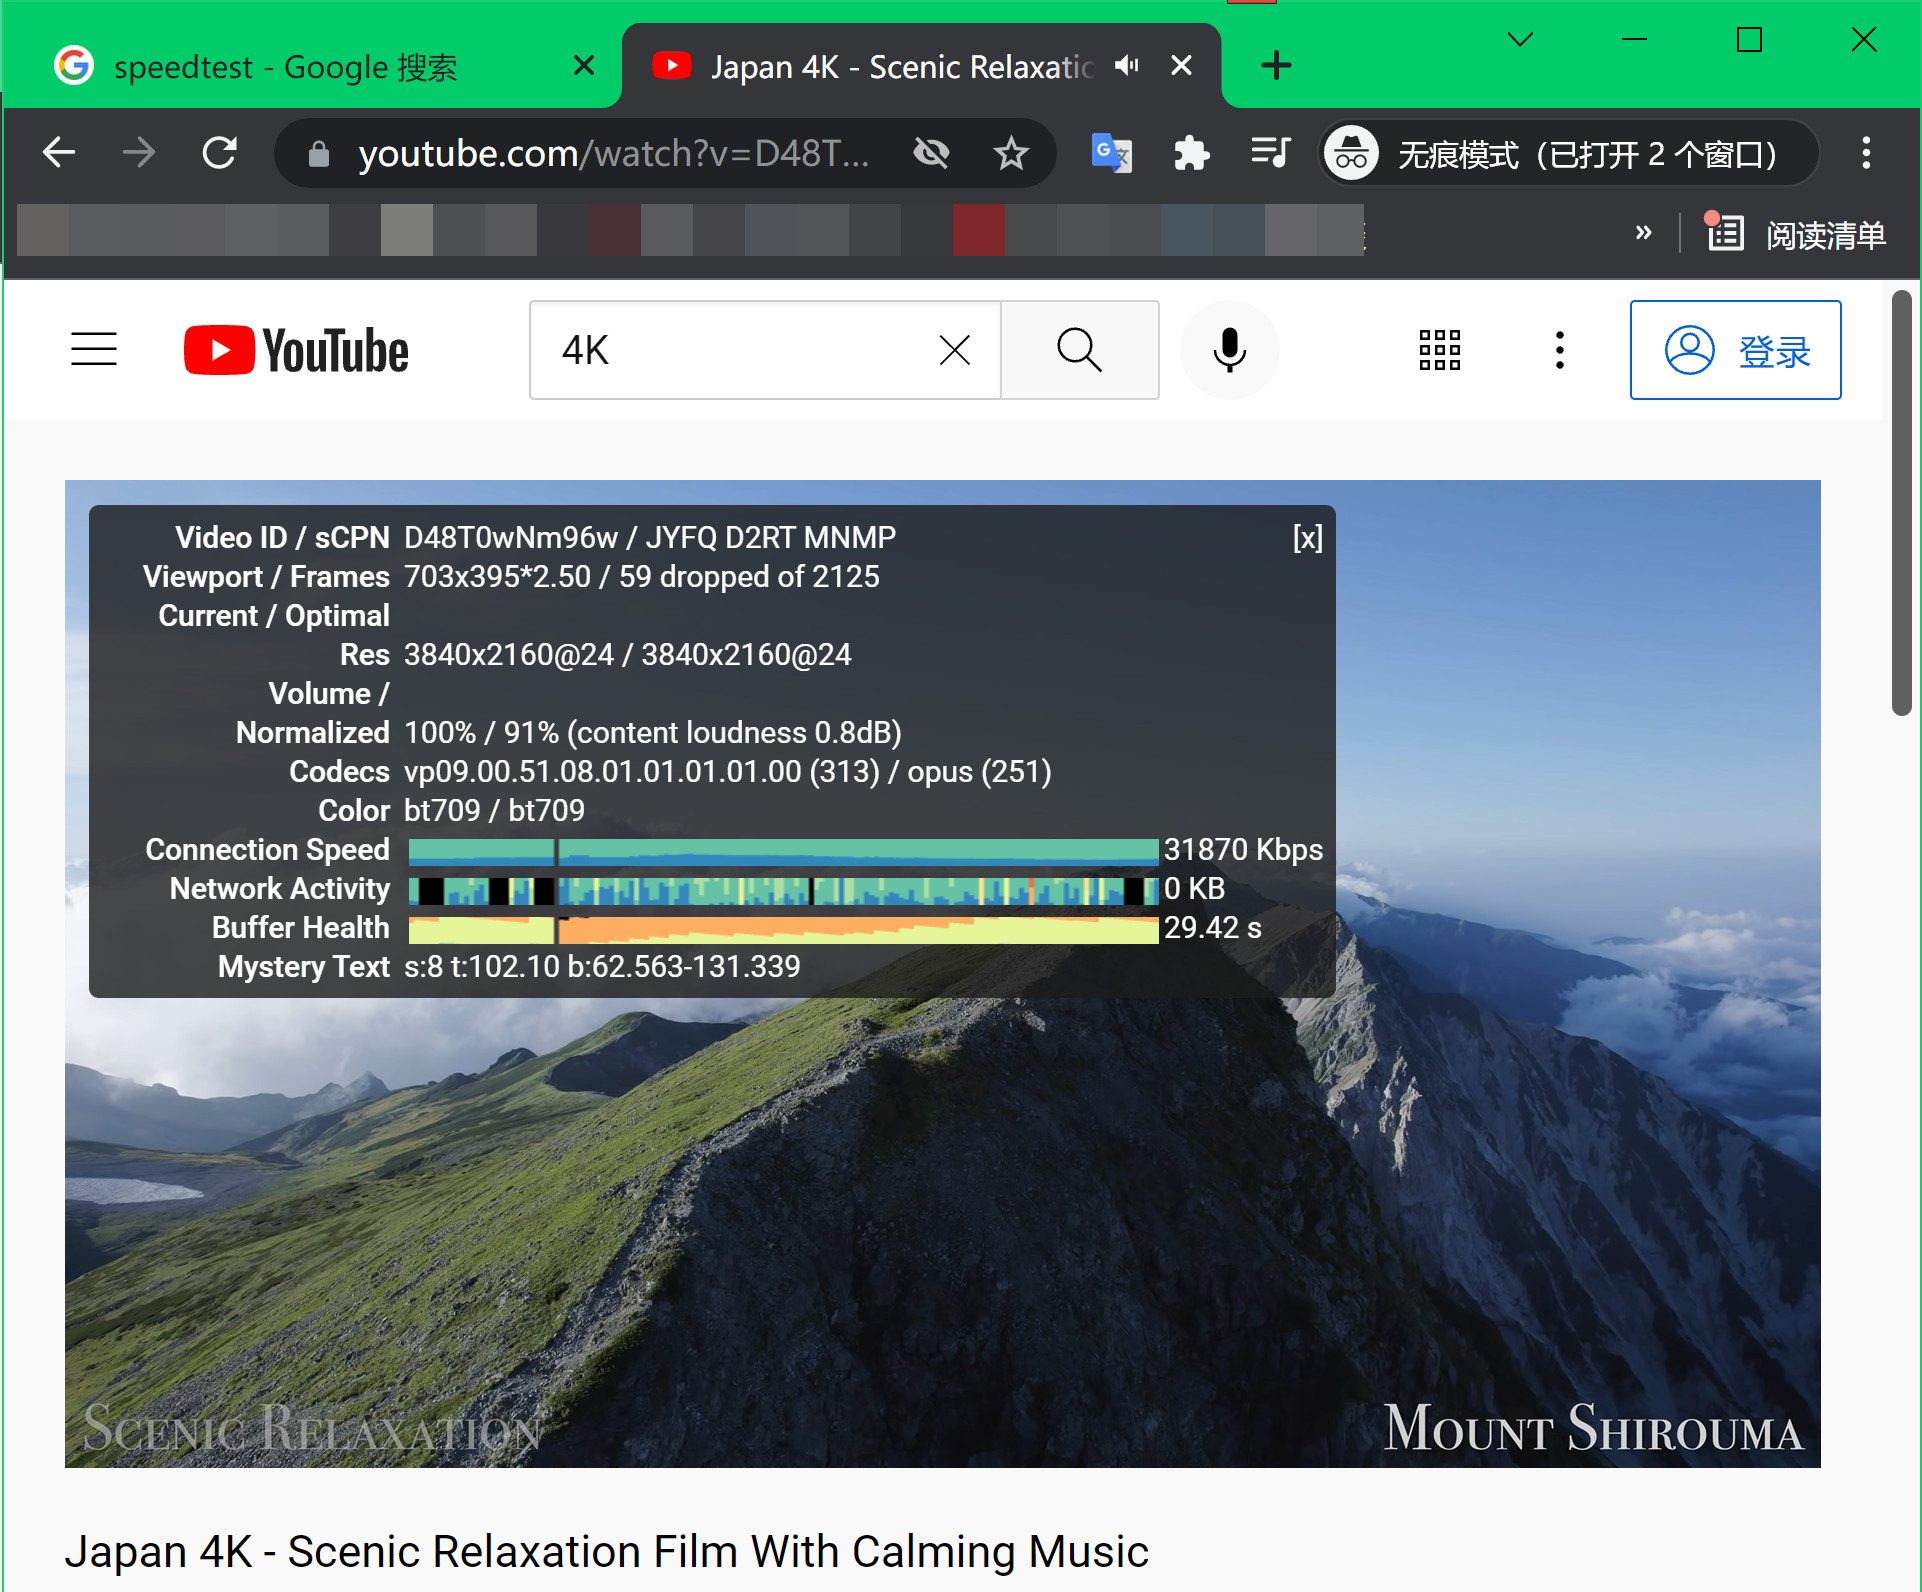Expand the tab search chevron
1922x1592 pixels.
click(x=1520, y=40)
